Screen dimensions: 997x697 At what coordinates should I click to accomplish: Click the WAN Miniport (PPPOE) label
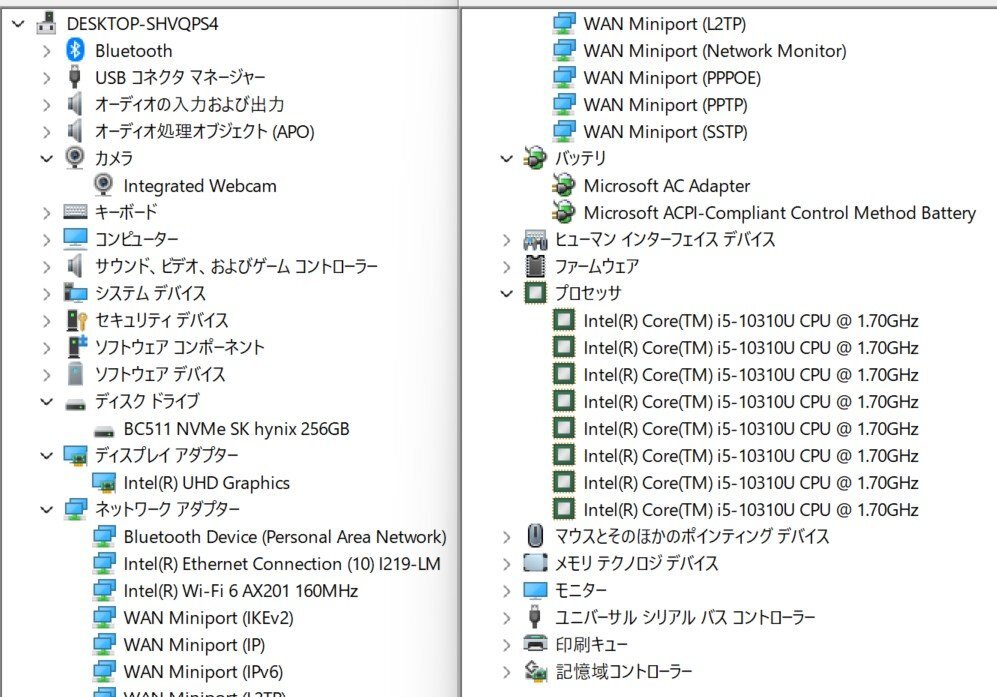[x=672, y=78]
